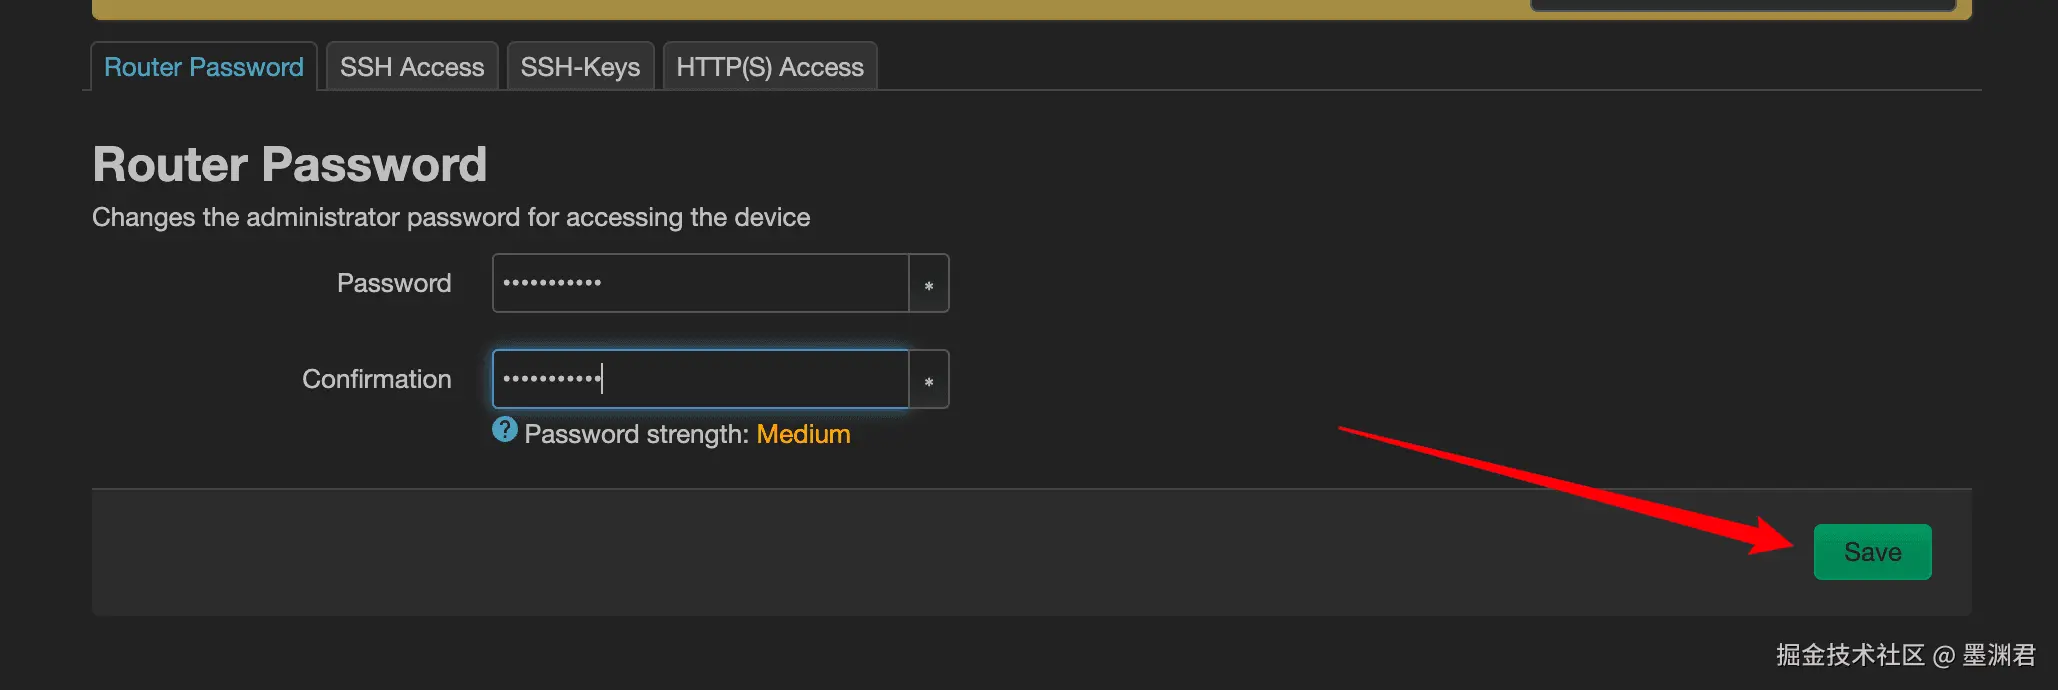Click the Confirmation field label
Viewport: 2058px width, 690px height.
377,379
